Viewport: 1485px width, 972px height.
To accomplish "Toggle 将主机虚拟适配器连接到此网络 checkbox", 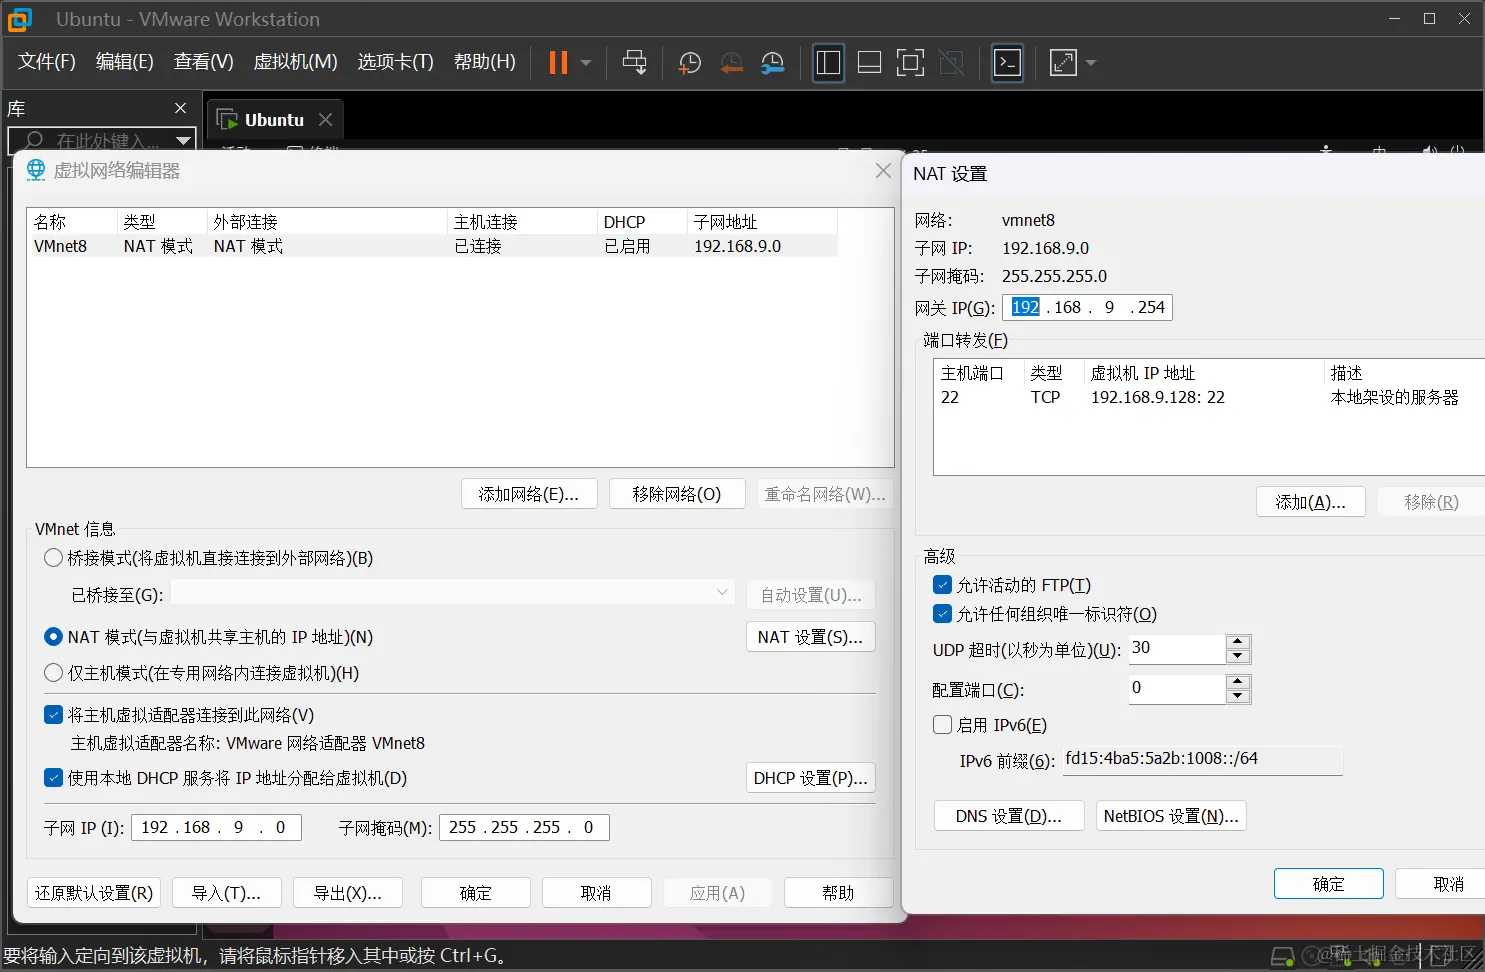I will [x=54, y=715].
